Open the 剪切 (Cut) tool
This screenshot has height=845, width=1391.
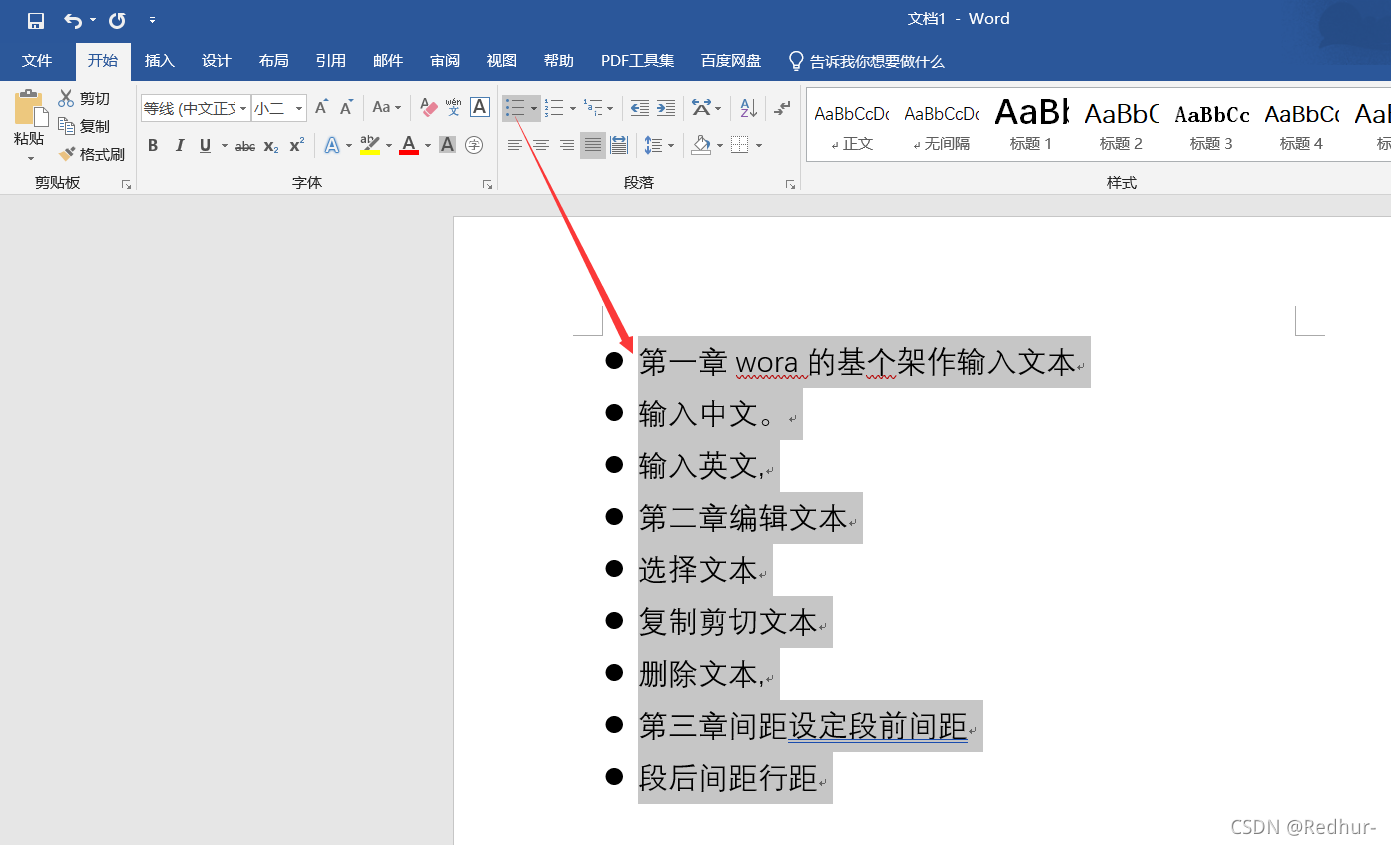tap(88, 97)
